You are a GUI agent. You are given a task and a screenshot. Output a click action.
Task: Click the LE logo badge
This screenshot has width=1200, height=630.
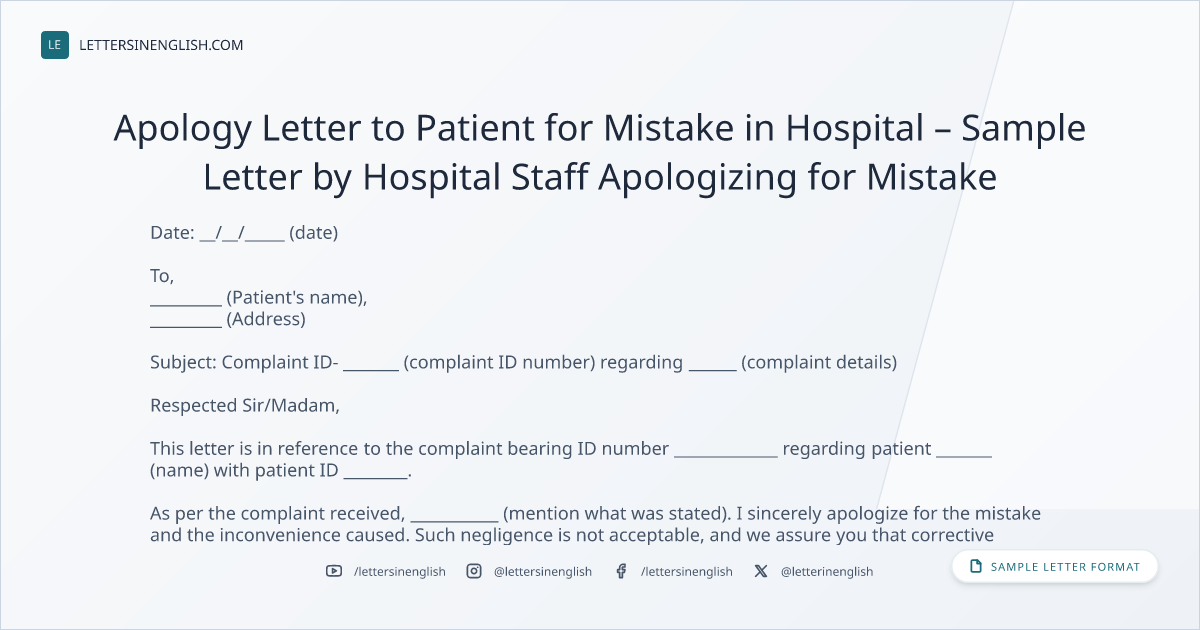coord(55,45)
